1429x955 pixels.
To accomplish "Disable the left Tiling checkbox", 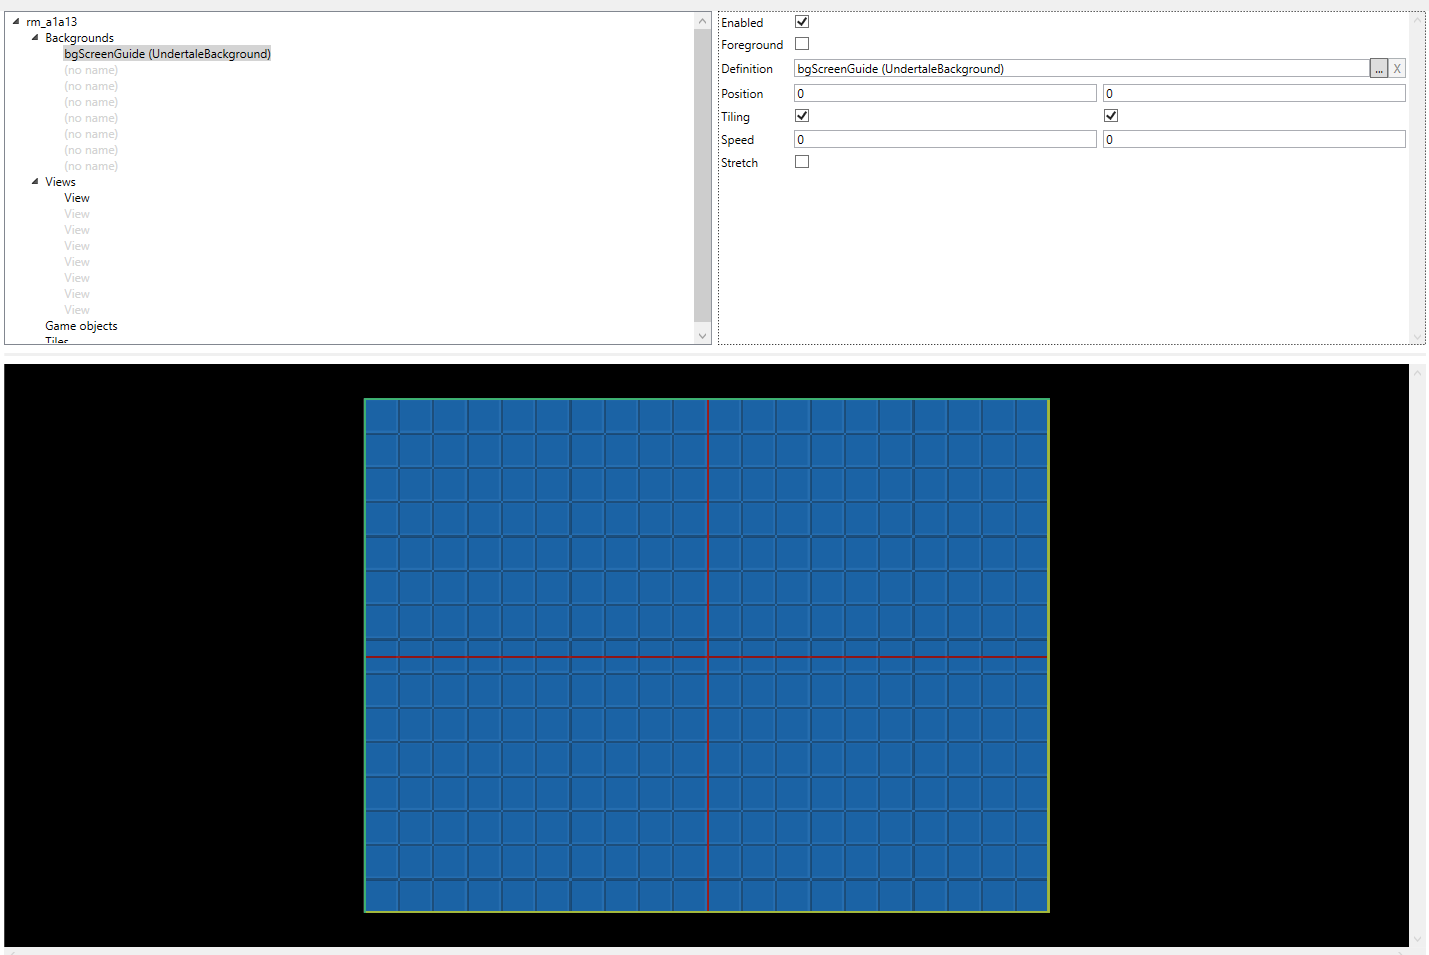I will 802,116.
